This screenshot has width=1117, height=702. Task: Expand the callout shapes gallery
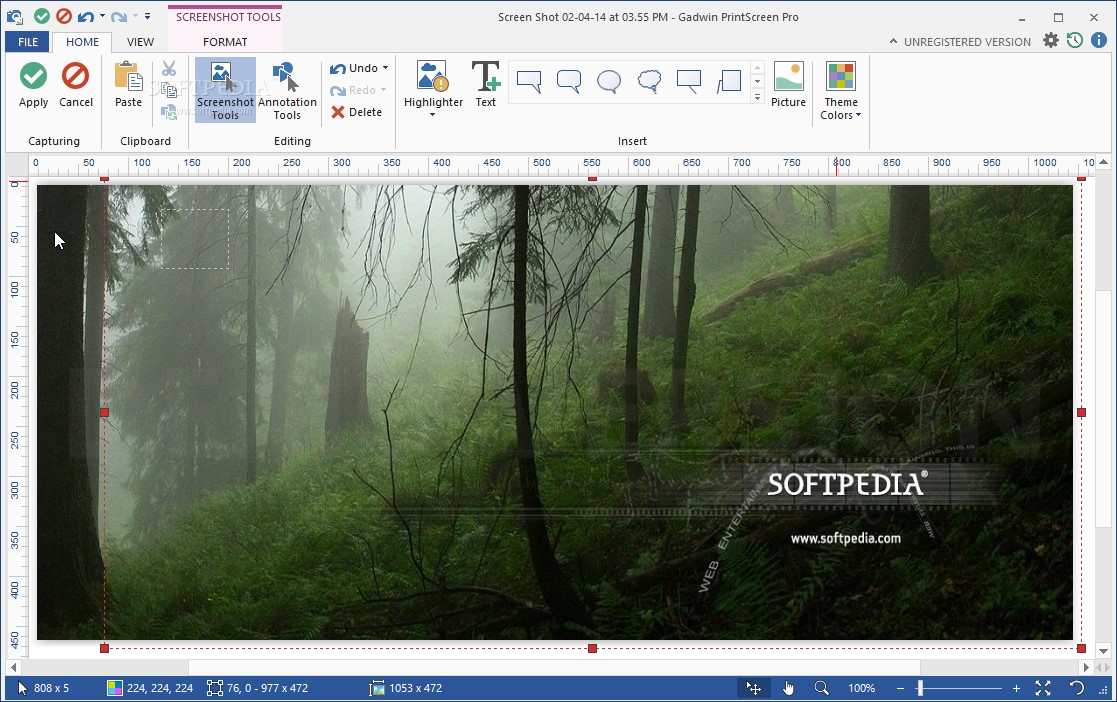757,99
